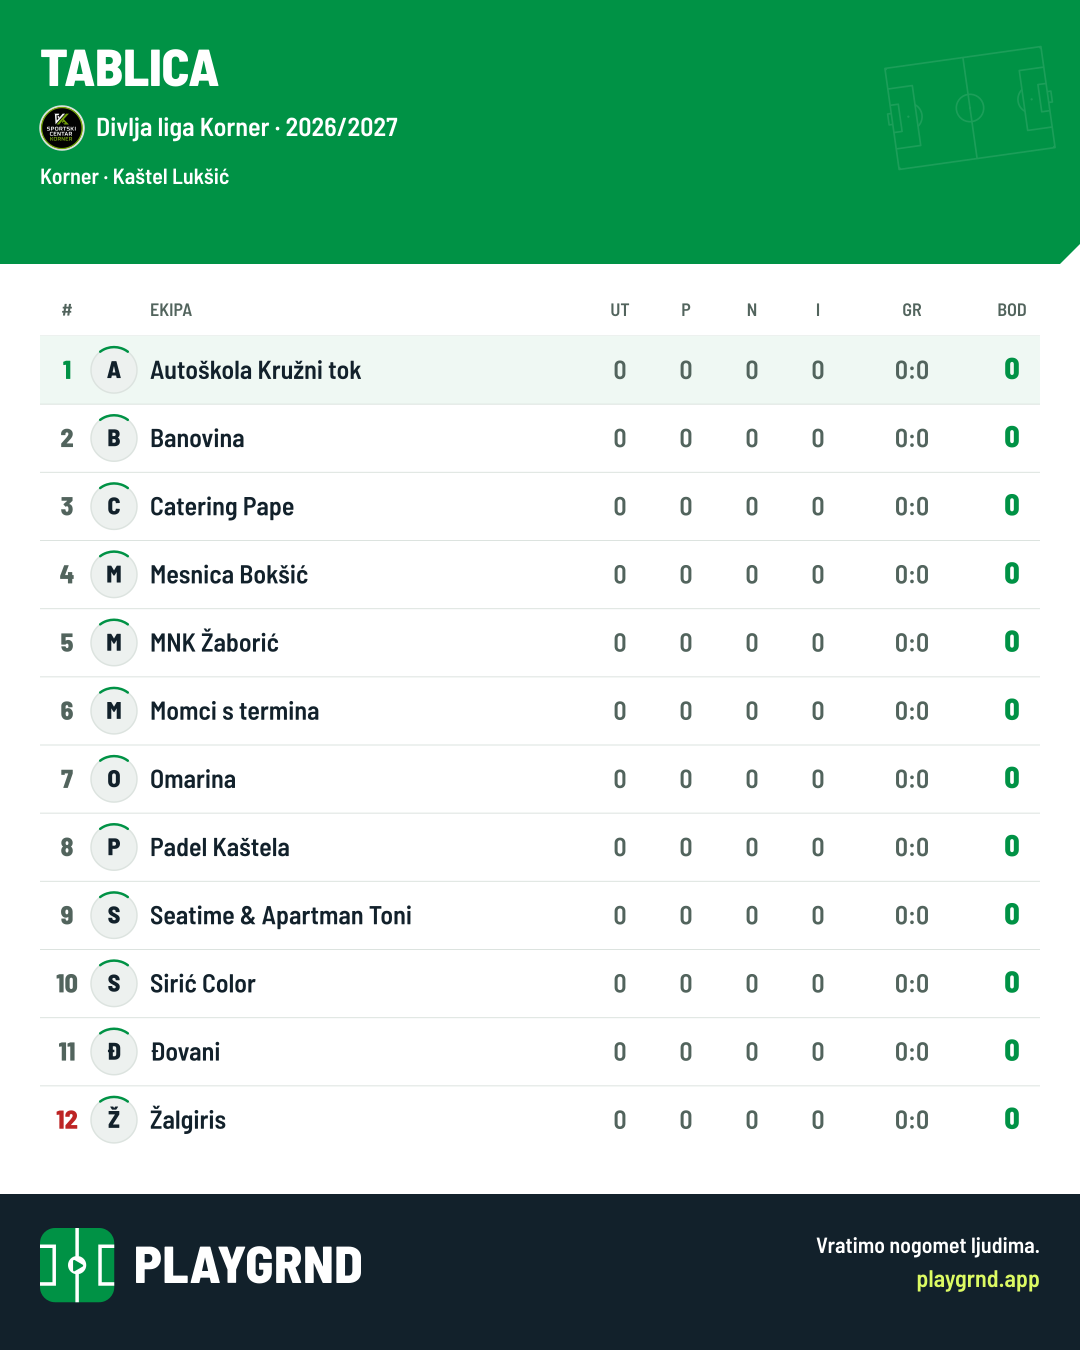Click the EKIPA column header
Image resolution: width=1080 pixels, height=1350 pixels.
pos(171,310)
